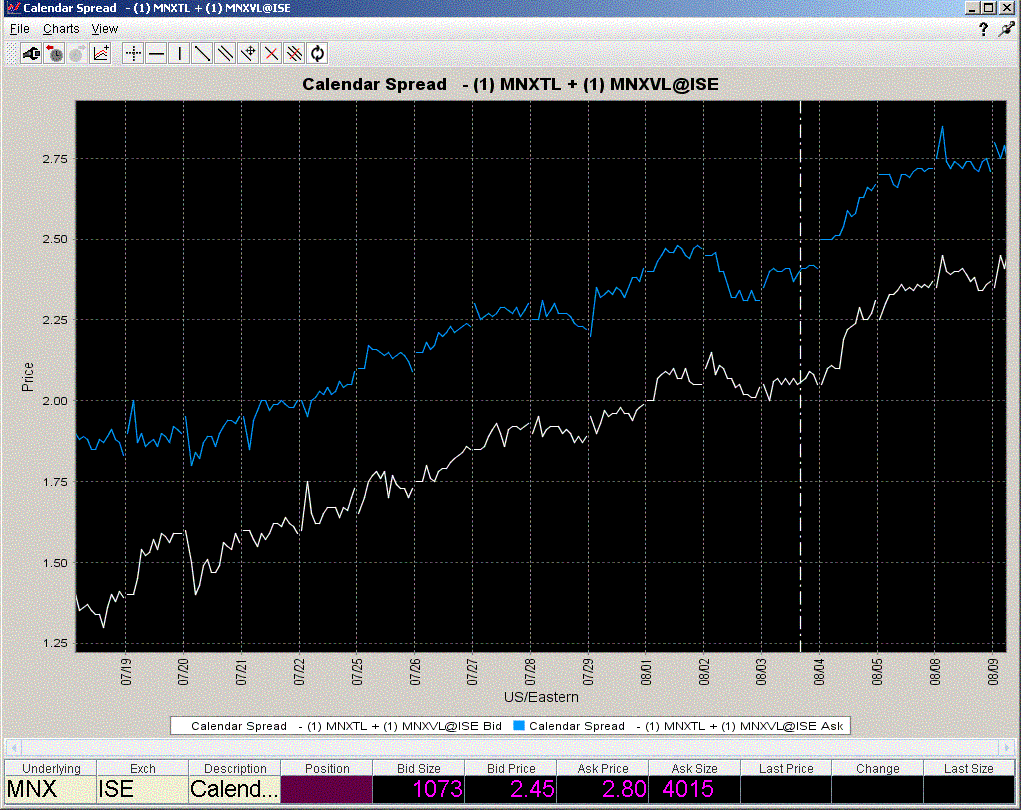
Task: Select the vertical line drawing tool
Action: point(180,53)
